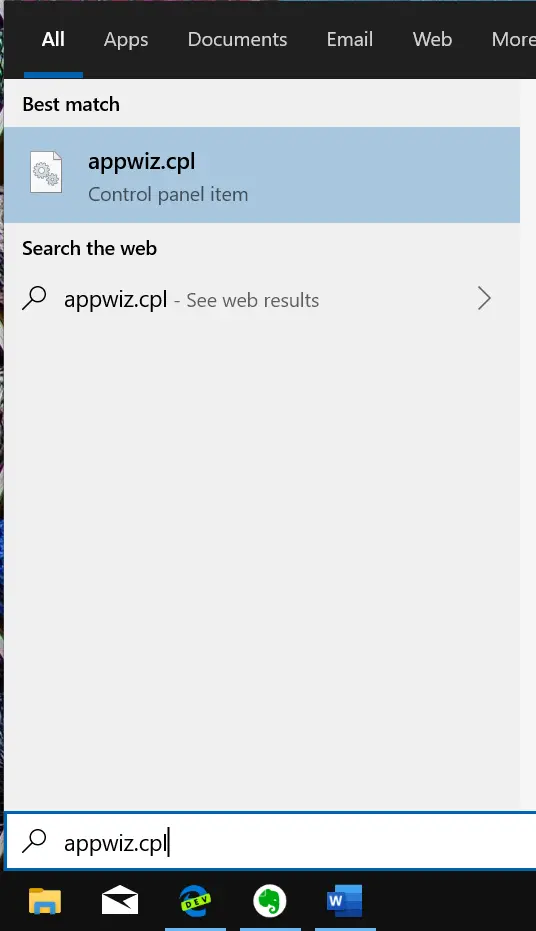The height and width of the screenshot is (931, 536).
Task: Switch to the Apps filter tab
Action: point(126,39)
